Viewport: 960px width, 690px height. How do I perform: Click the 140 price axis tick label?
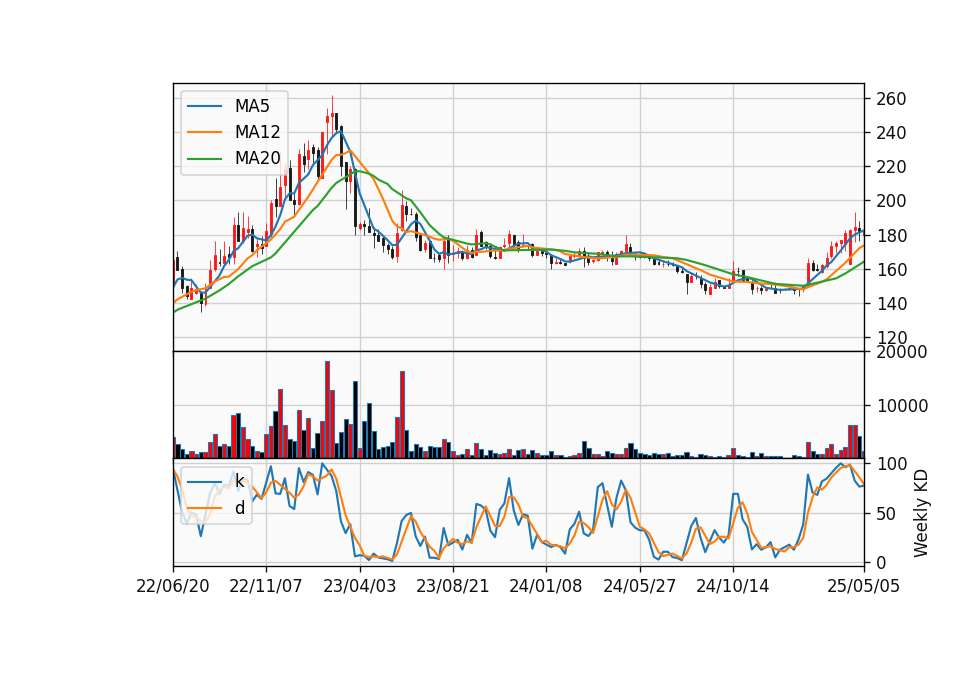pos(891,304)
